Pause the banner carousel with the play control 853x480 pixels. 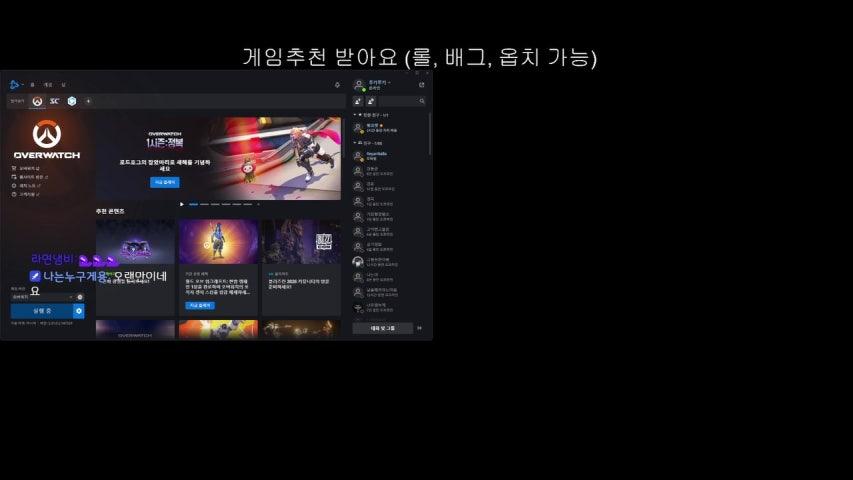pyautogui.click(x=182, y=204)
